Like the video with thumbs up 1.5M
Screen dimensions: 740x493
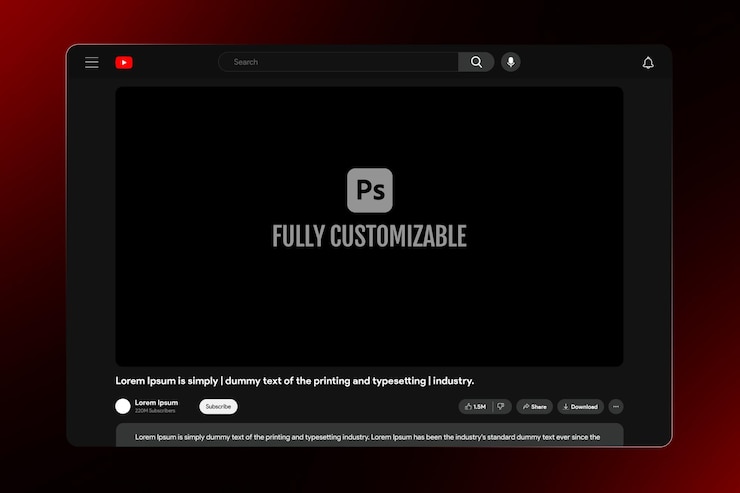475,406
